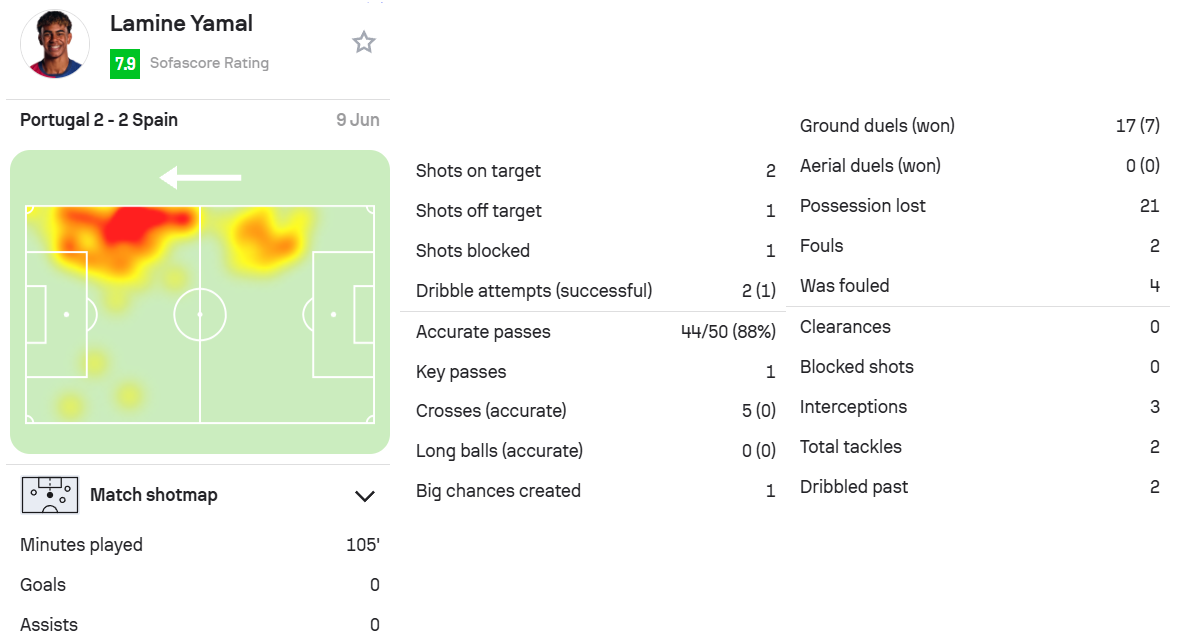Click the green 7.9 rating badge
Screen dimensions: 1179x641
tap(125, 63)
